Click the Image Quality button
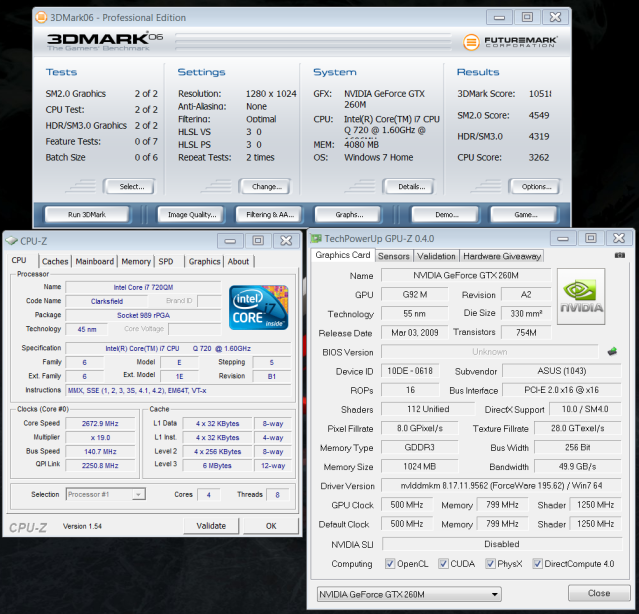 coord(192,215)
